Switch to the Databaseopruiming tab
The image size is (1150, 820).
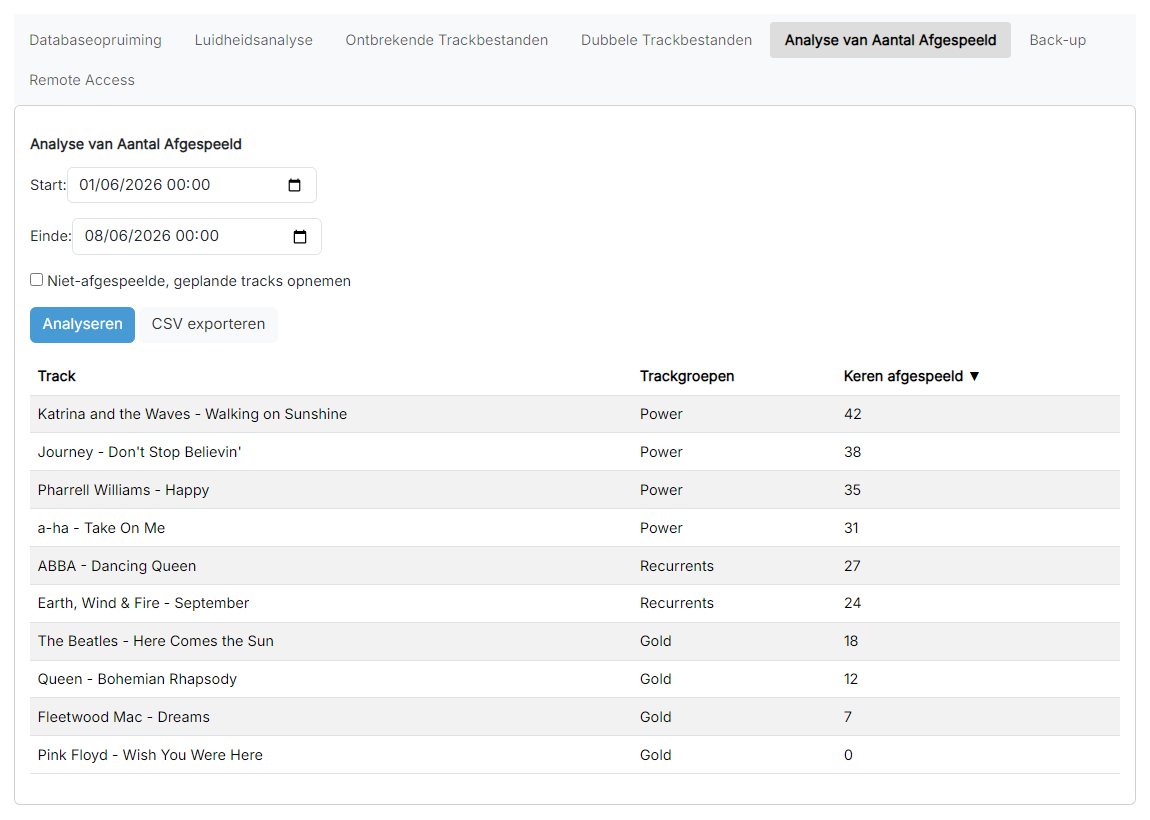click(x=95, y=40)
